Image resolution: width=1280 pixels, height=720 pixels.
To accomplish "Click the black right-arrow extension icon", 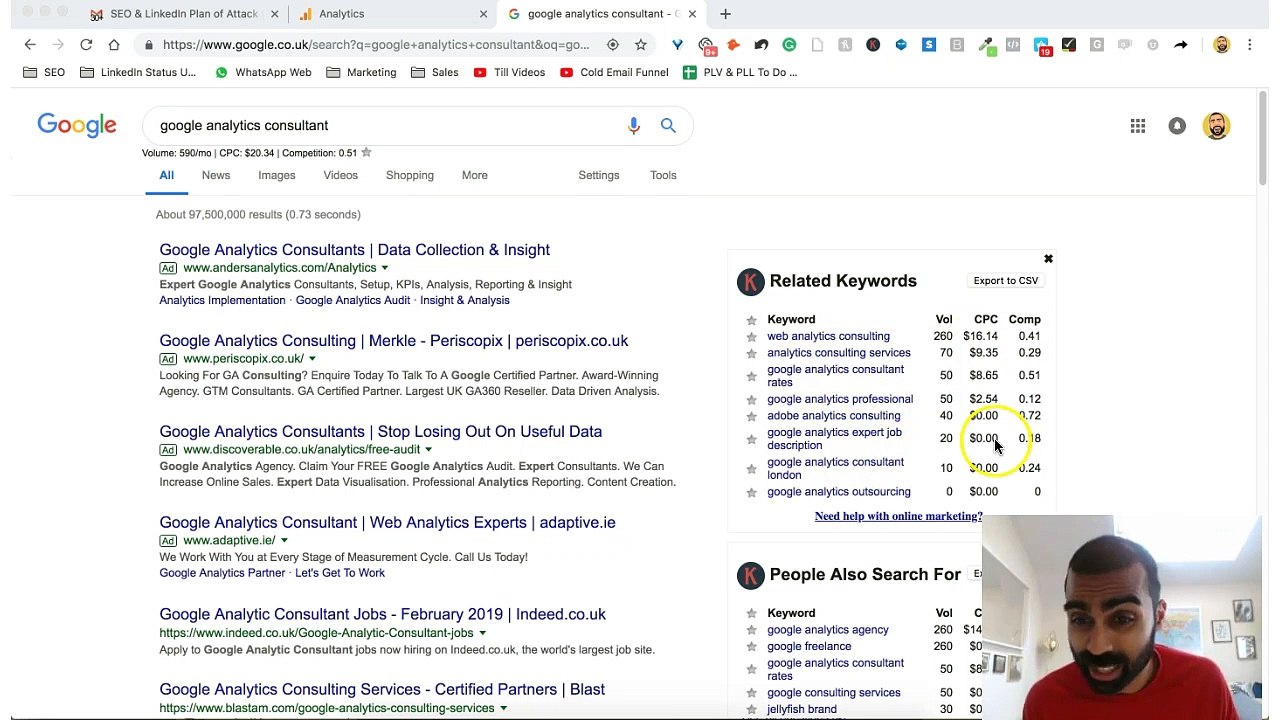I will [x=1181, y=44].
